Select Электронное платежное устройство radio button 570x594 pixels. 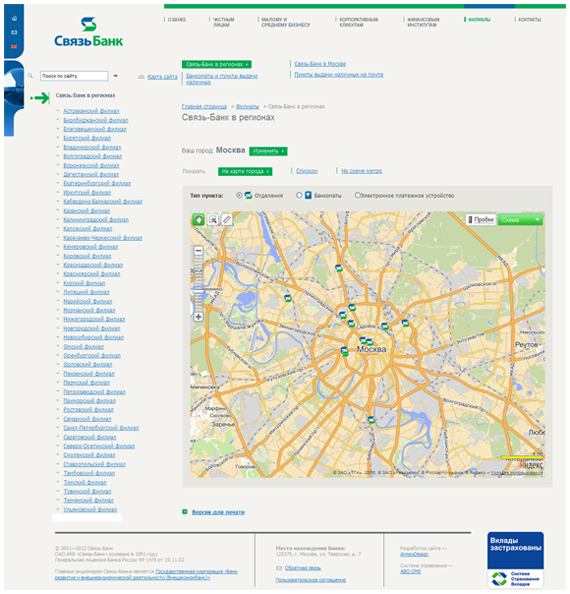click(x=357, y=195)
